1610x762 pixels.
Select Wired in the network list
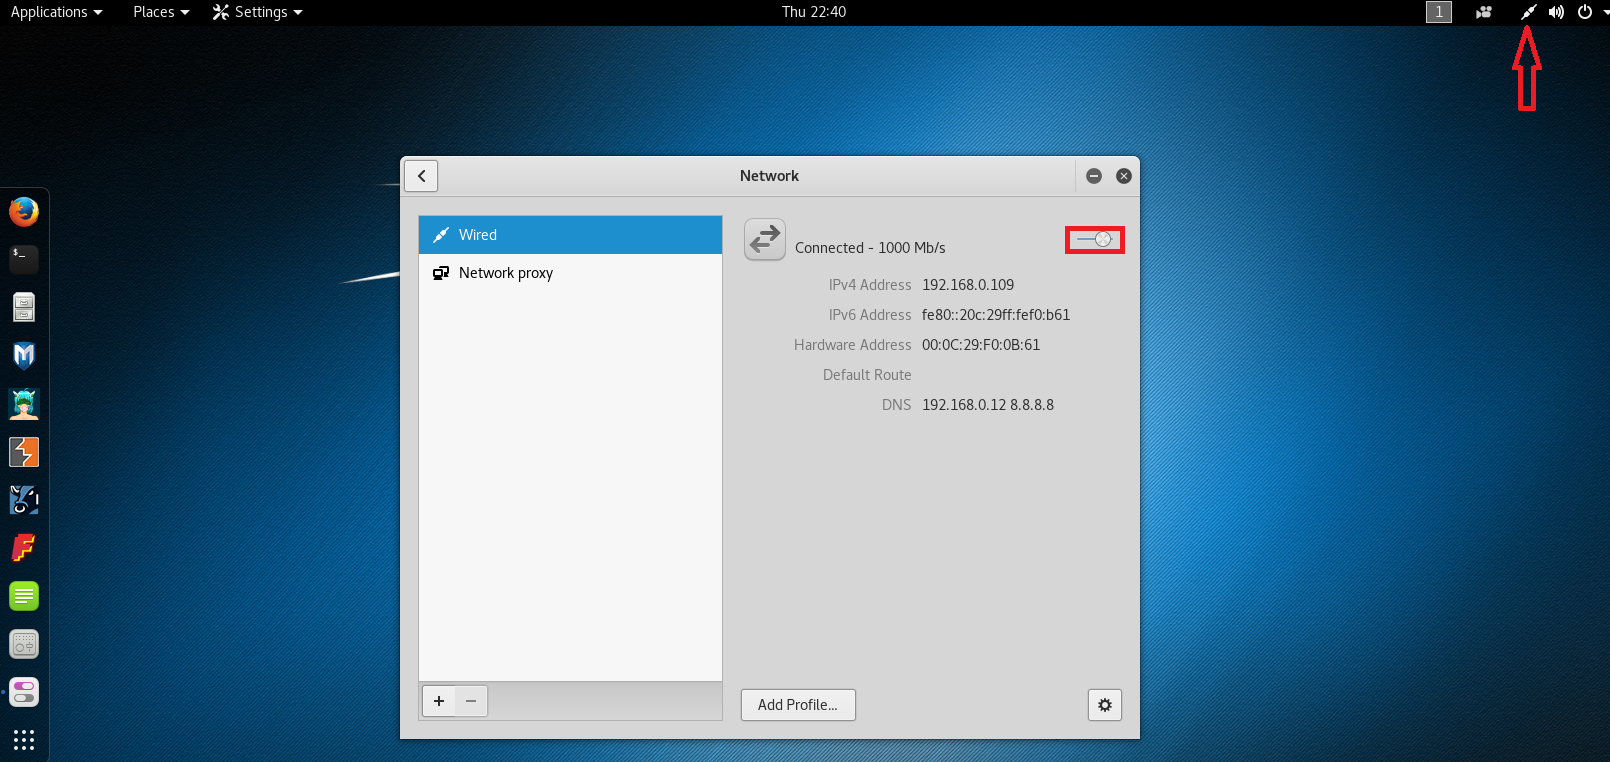pyautogui.click(x=570, y=235)
